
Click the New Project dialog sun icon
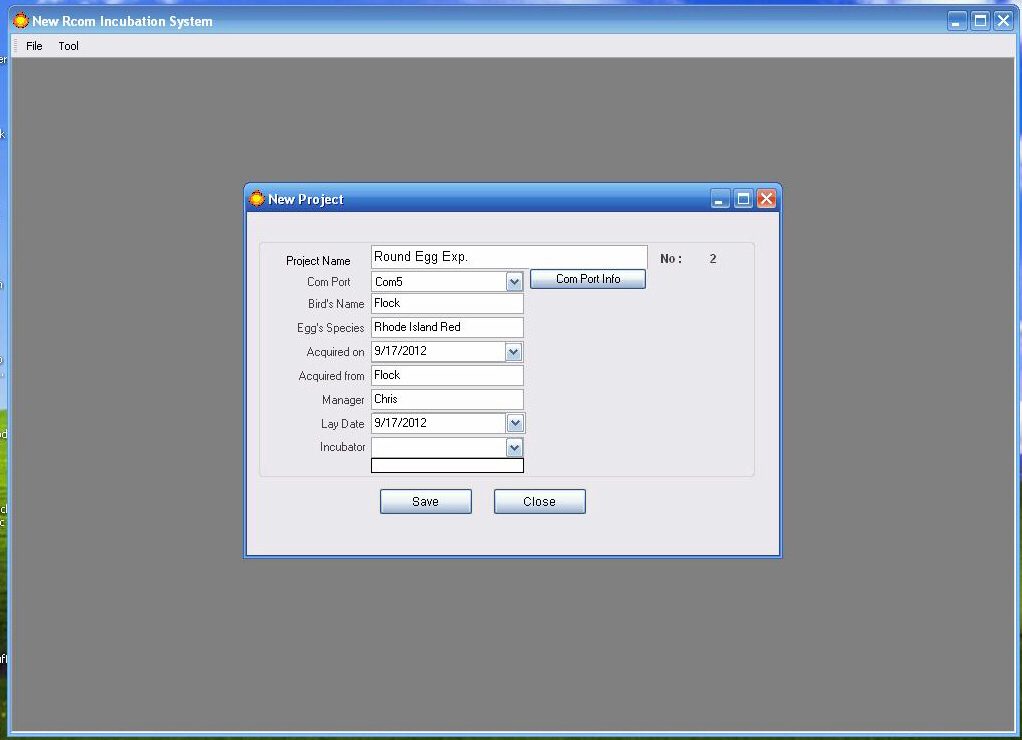click(257, 199)
